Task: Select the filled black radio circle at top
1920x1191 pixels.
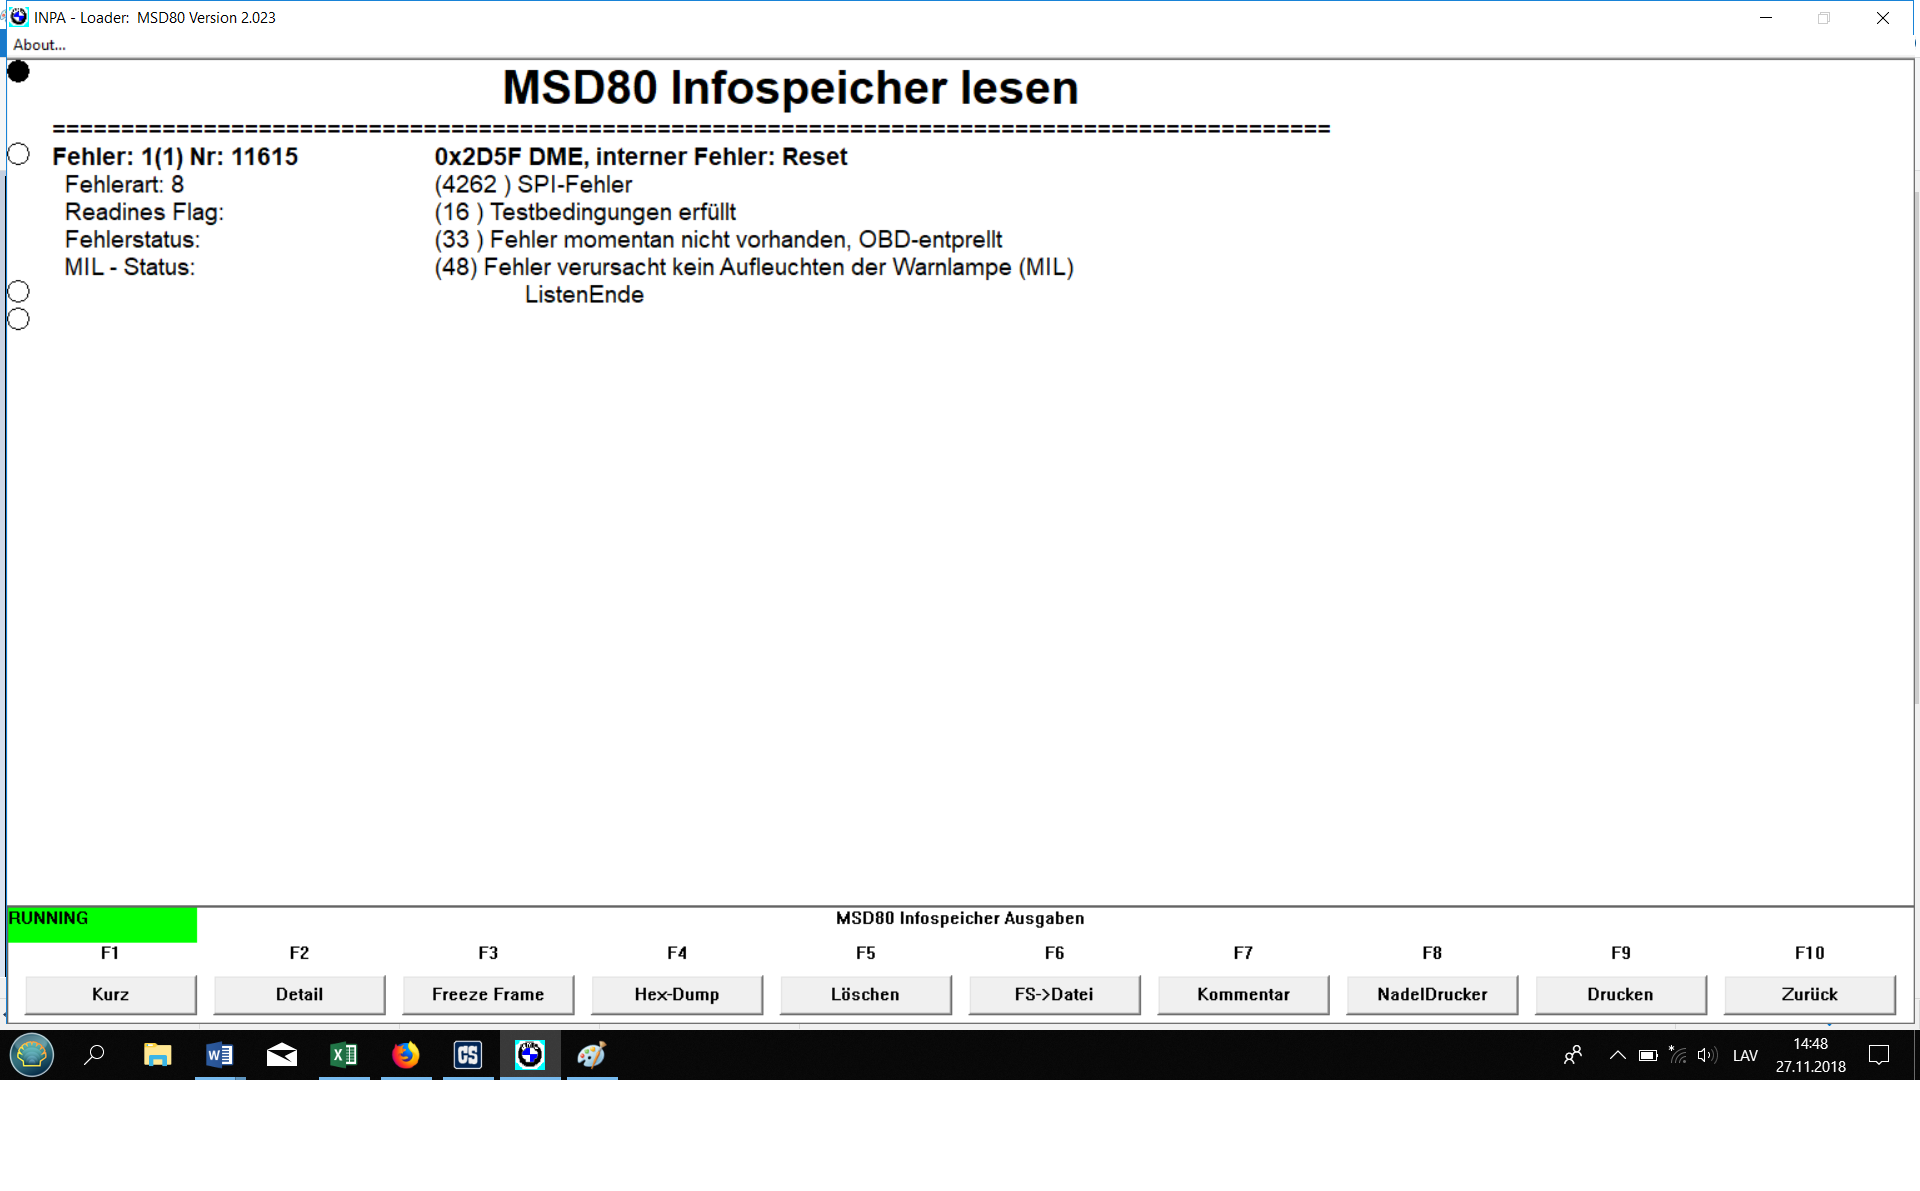Action: tap(18, 72)
